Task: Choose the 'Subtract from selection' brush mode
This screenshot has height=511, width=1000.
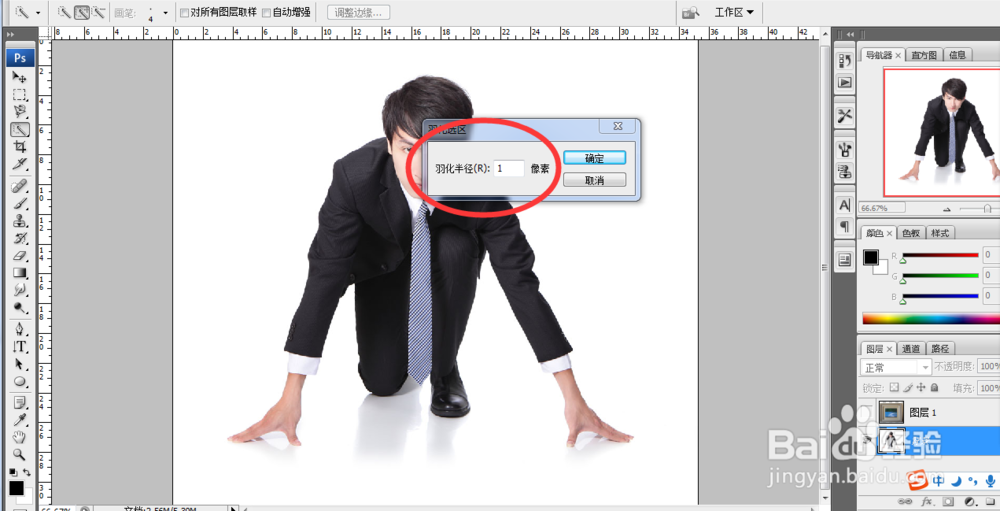Action: tap(98, 12)
